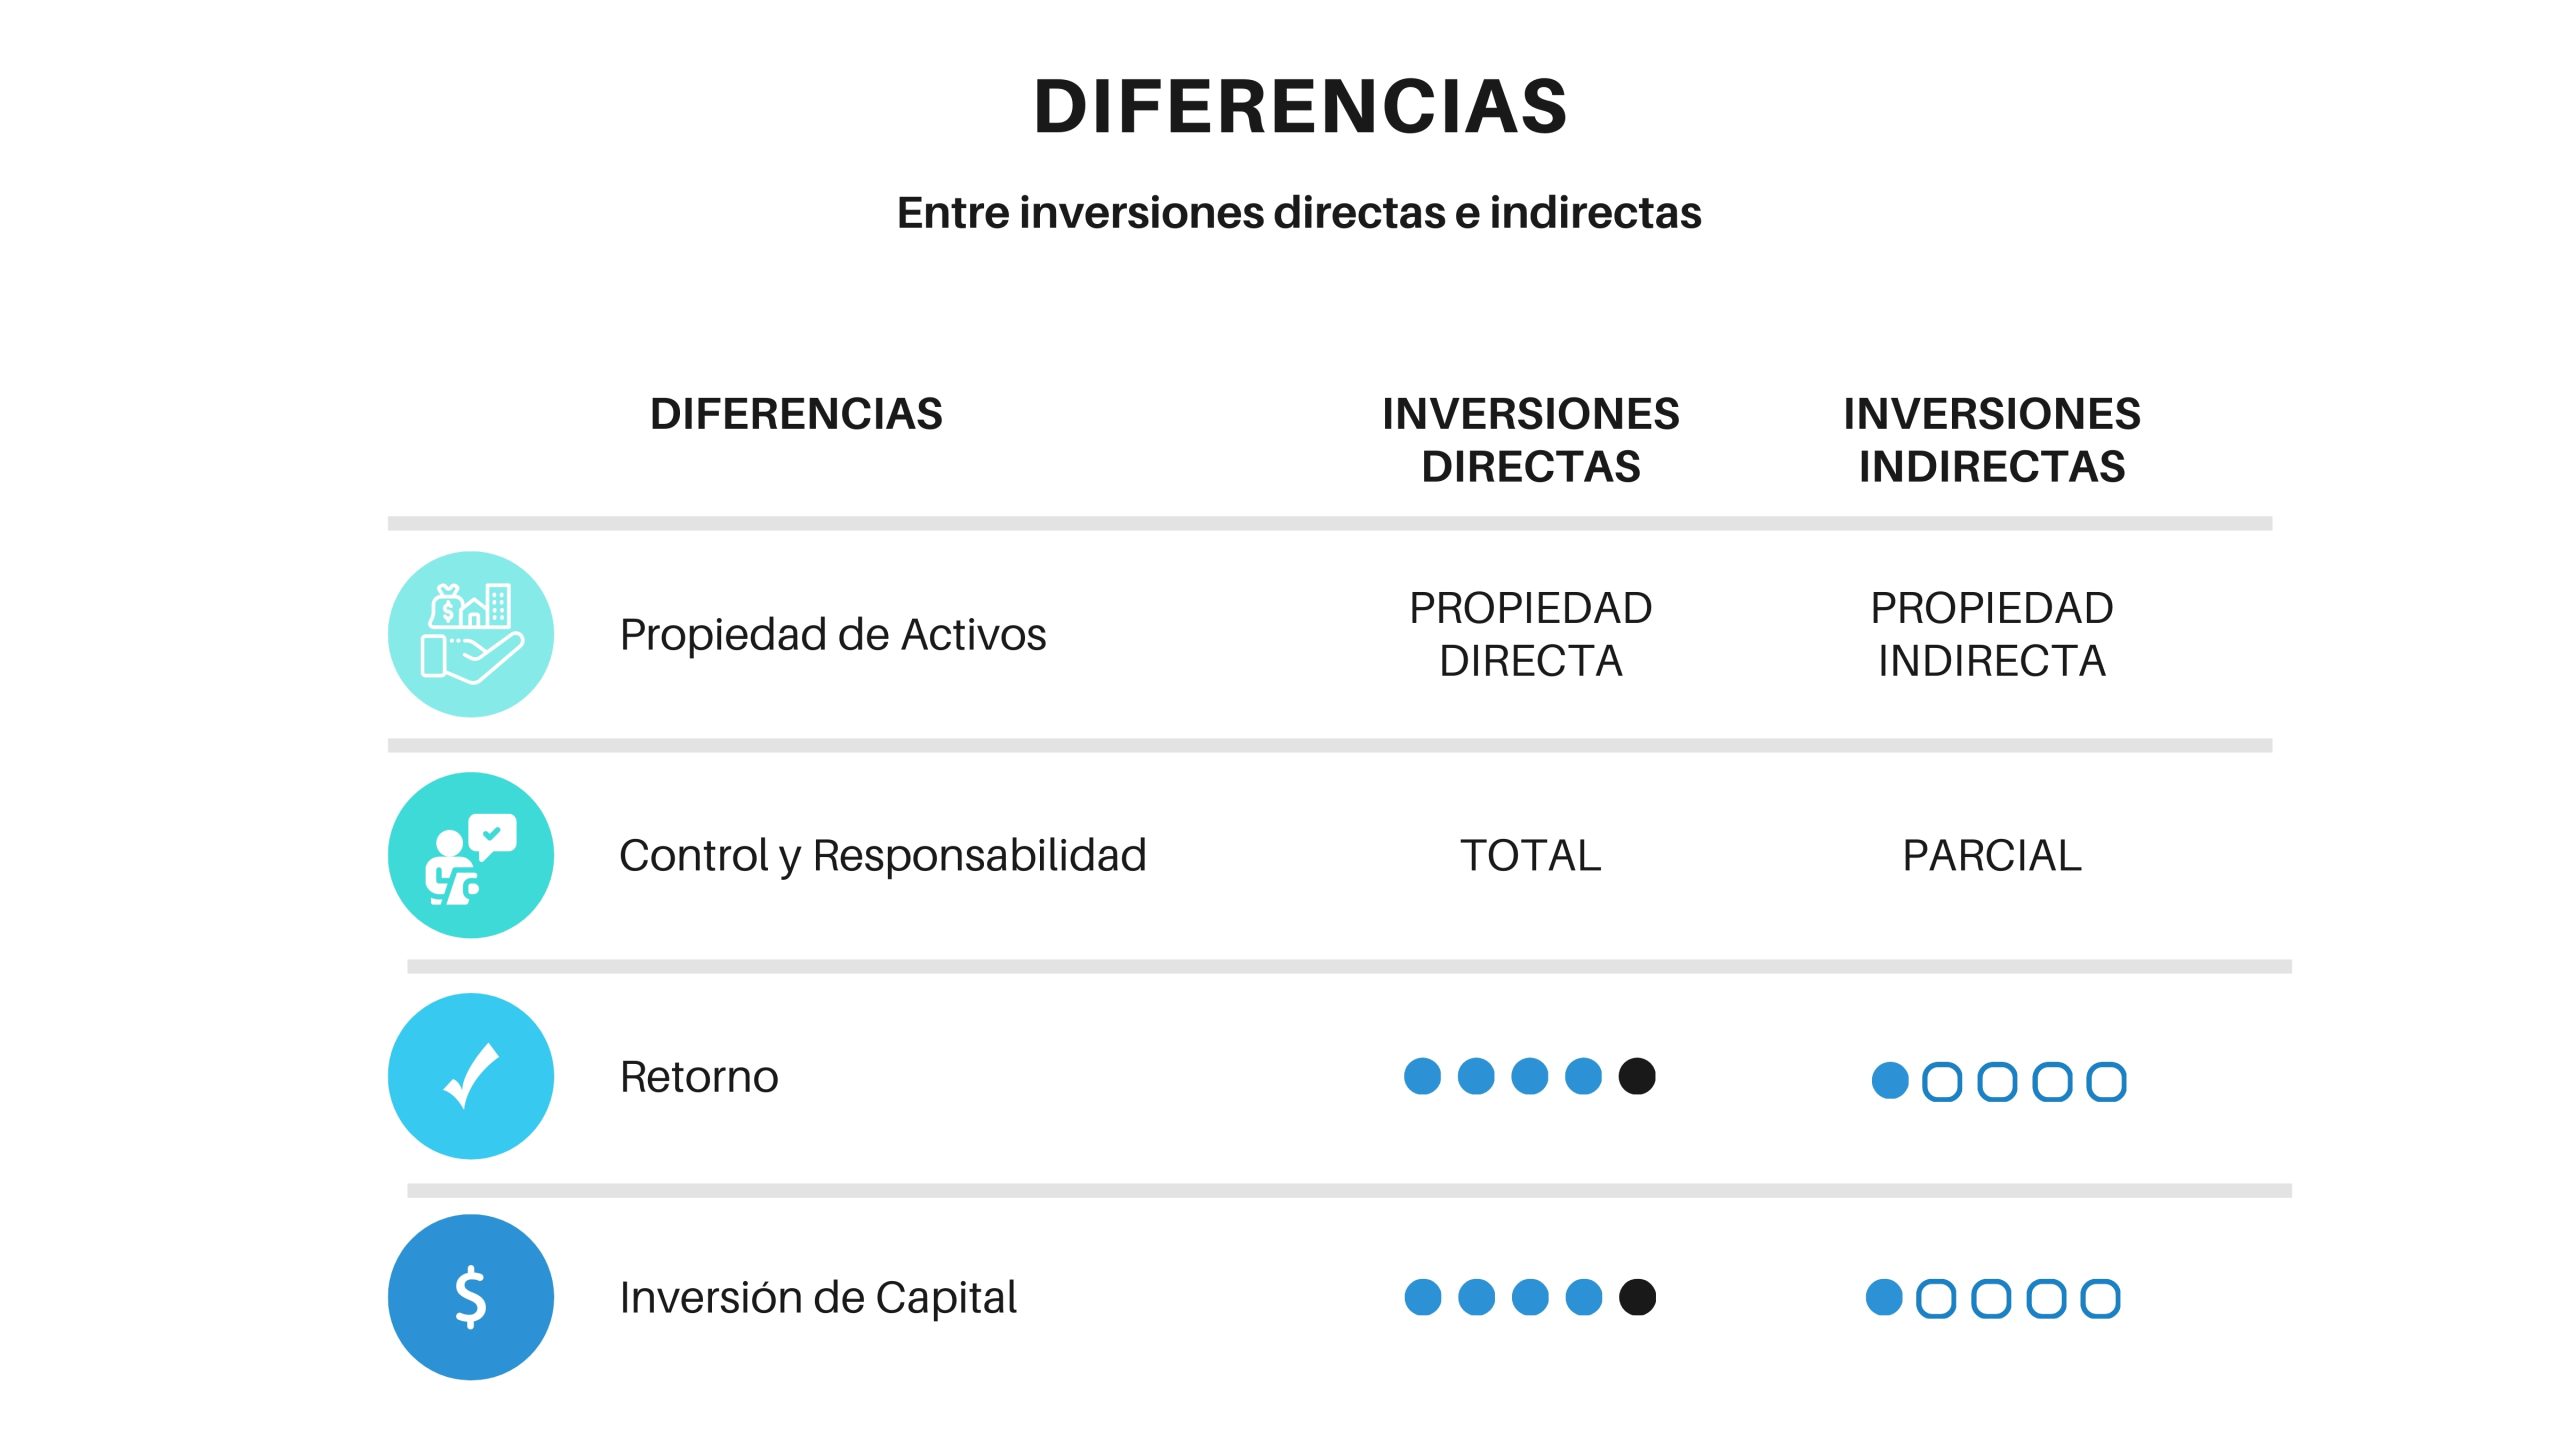Click first filled dot in Retorno indirectas rating
This screenshot has height=1440, width=2560.
[1890, 1081]
